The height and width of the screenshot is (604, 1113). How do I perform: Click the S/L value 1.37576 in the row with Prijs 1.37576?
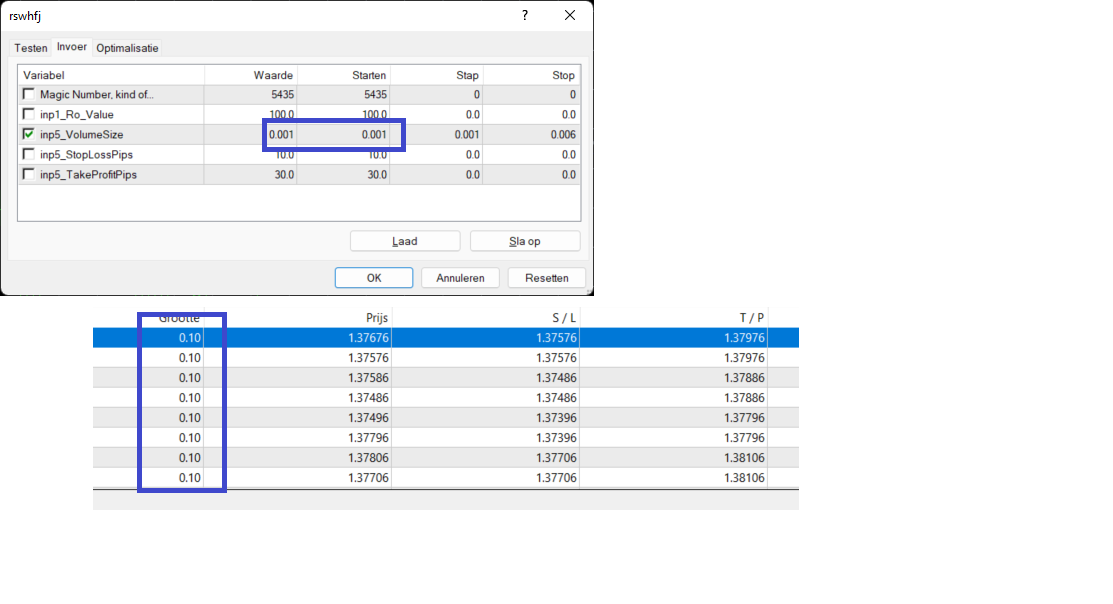point(556,358)
